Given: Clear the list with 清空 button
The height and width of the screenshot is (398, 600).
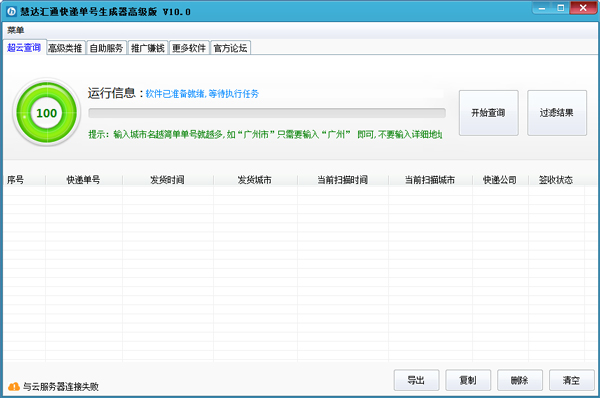Looking at the screenshot, I should [572, 380].
